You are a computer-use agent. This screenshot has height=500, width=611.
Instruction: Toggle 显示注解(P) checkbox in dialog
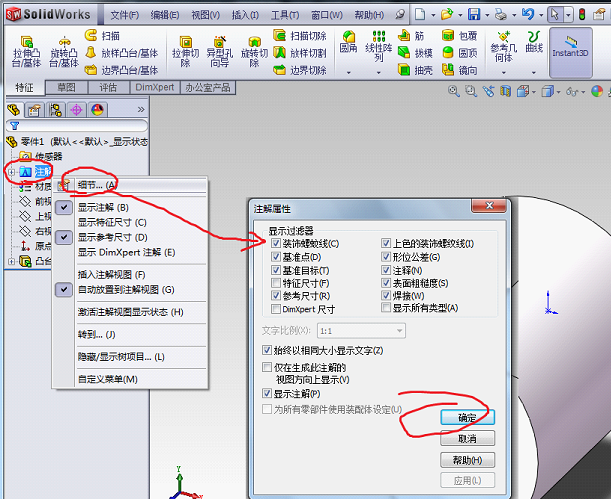point(267,393)
